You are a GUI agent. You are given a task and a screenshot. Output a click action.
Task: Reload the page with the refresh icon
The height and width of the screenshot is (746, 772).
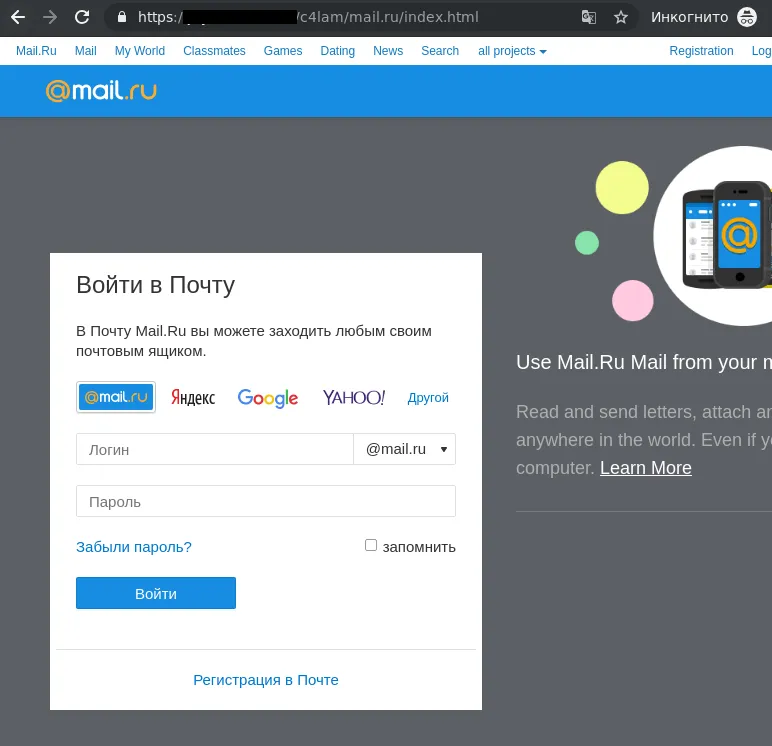point(82,17)
